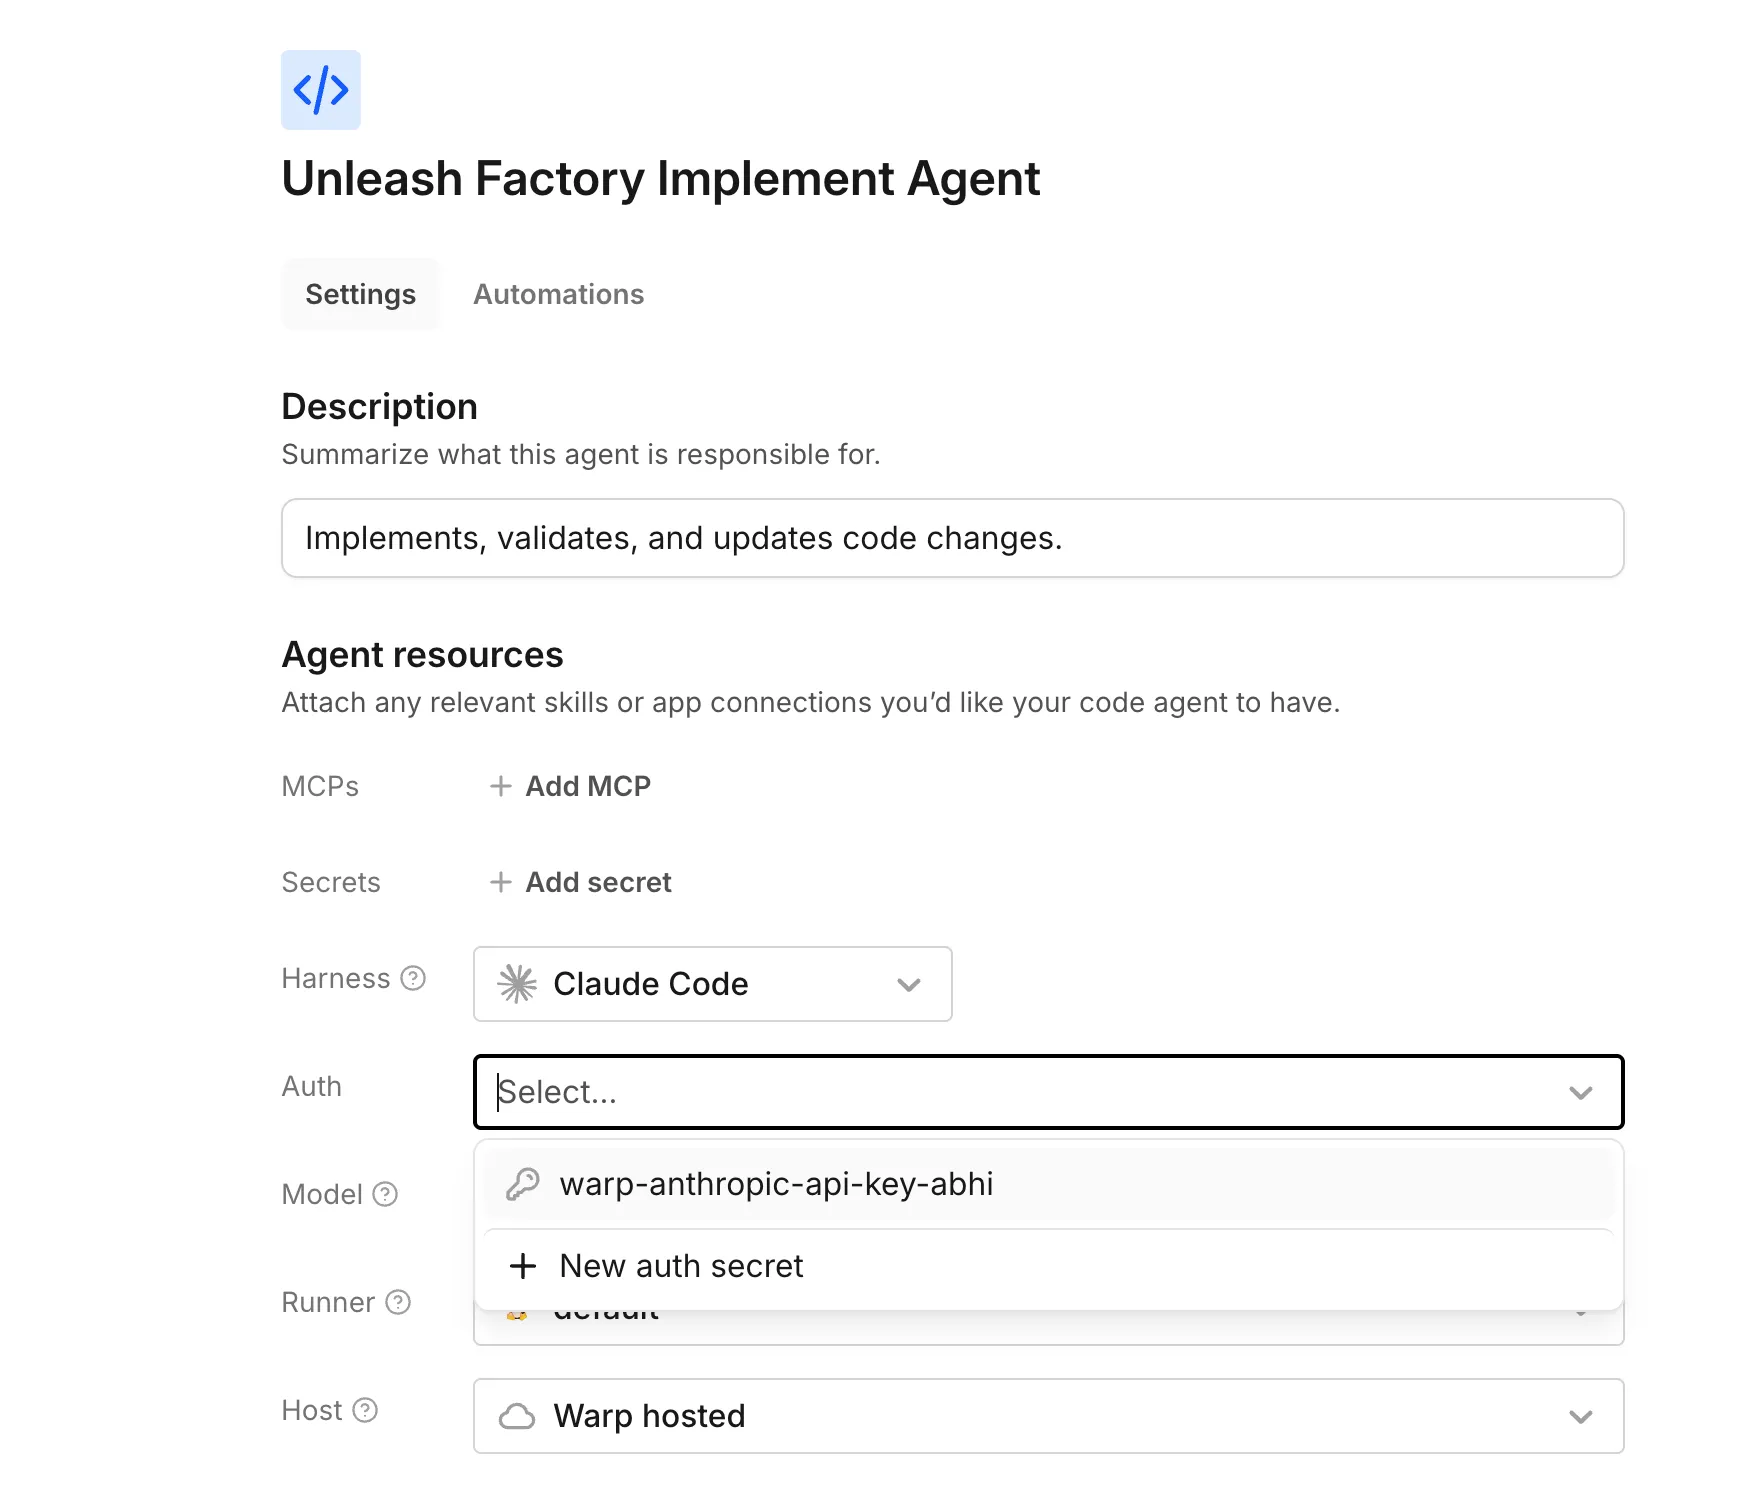
Task: Click the cloud icon in Host field
Action: (x=517, y=1416)
